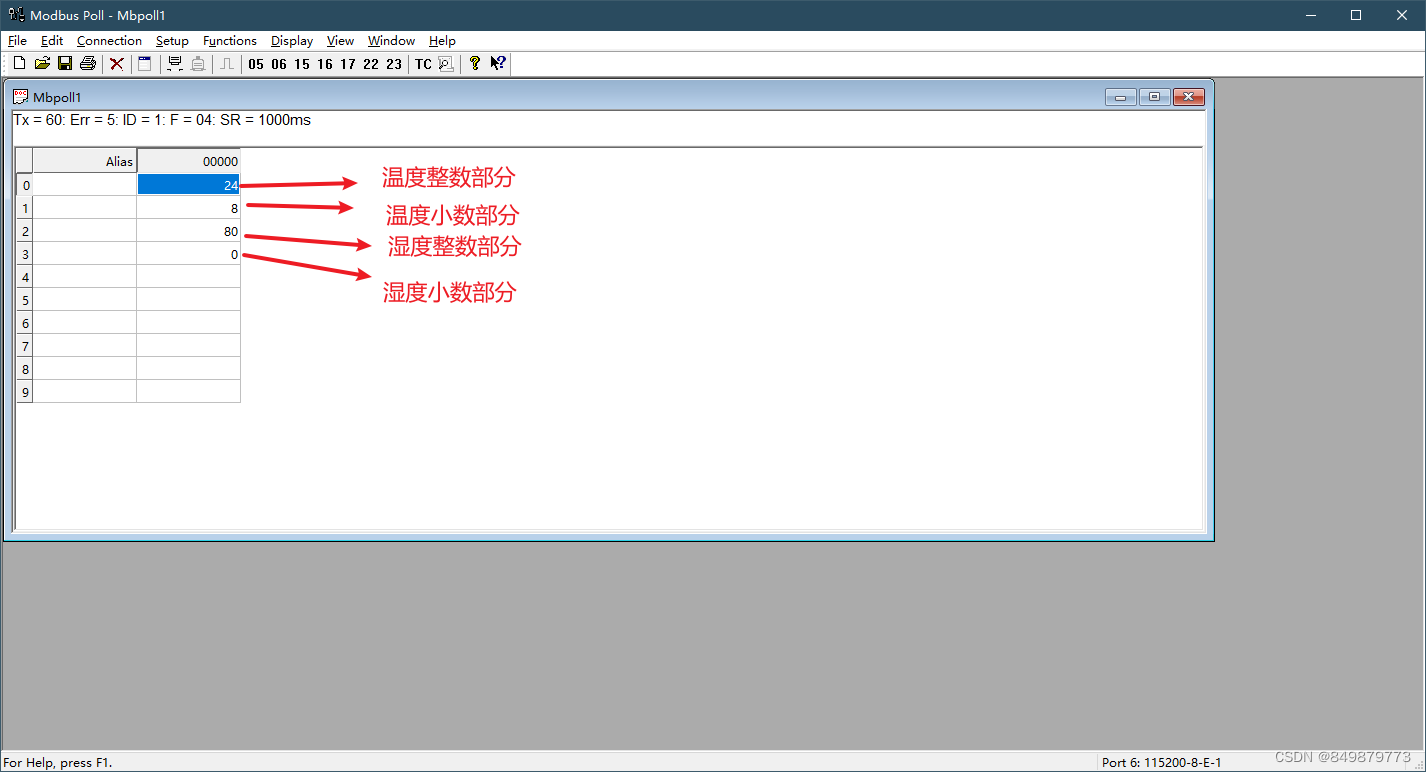Image resolution: width=1426 pixels, height=772 pixels.
Task: Minimize the Modbus Poll main window
Action: [1310, 15]
